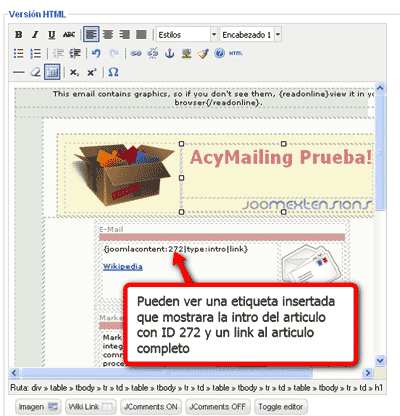Center align the text
This screenshot has width=400, height=416.
[108, 35]
